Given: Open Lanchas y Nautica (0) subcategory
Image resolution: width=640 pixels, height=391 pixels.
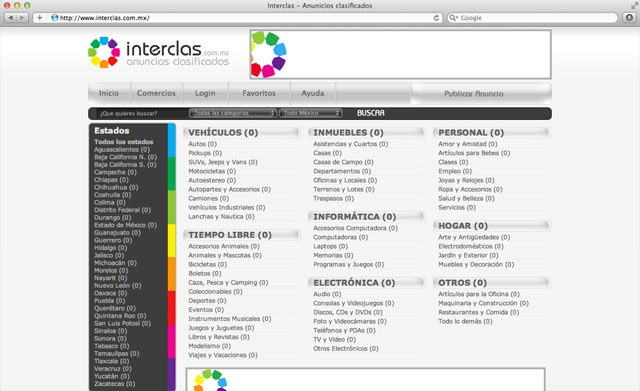Looking at the screenshot, I should click(221, 216).
